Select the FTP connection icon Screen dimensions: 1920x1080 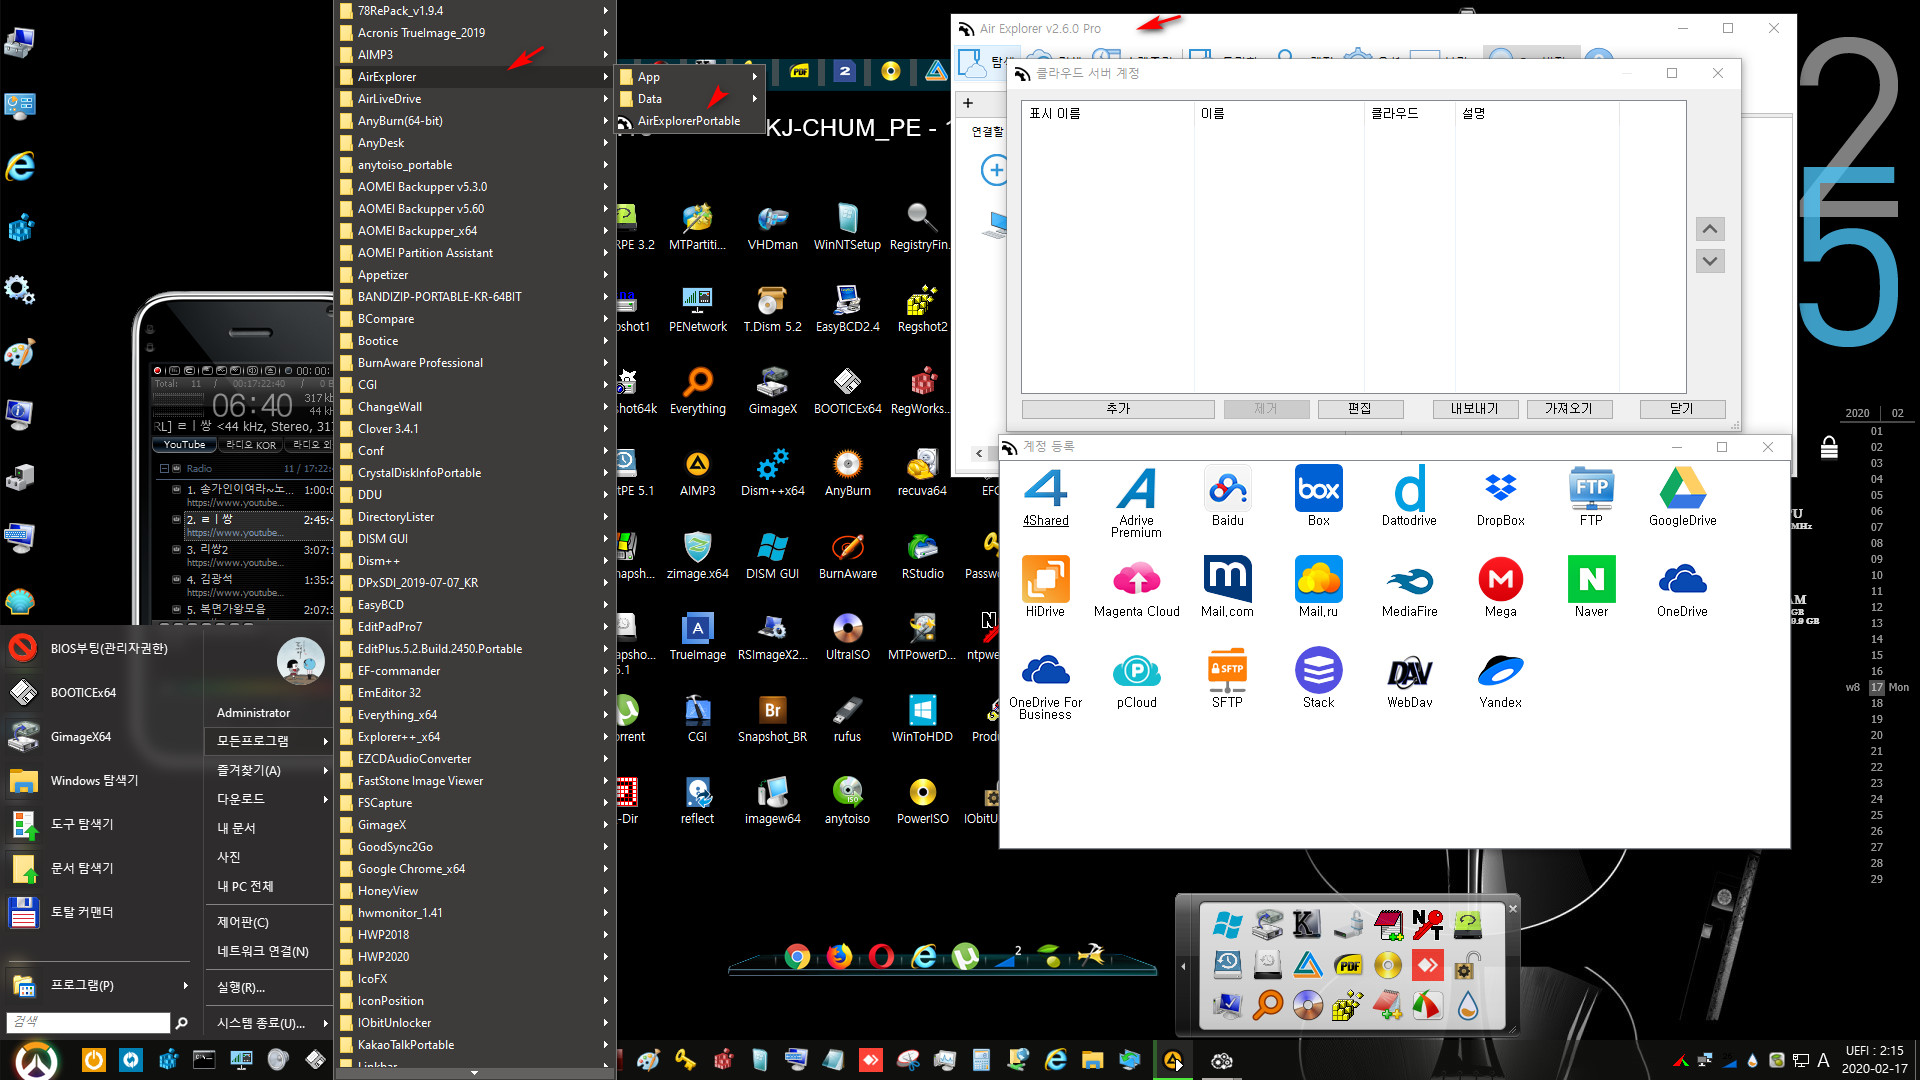[1591, 497]
